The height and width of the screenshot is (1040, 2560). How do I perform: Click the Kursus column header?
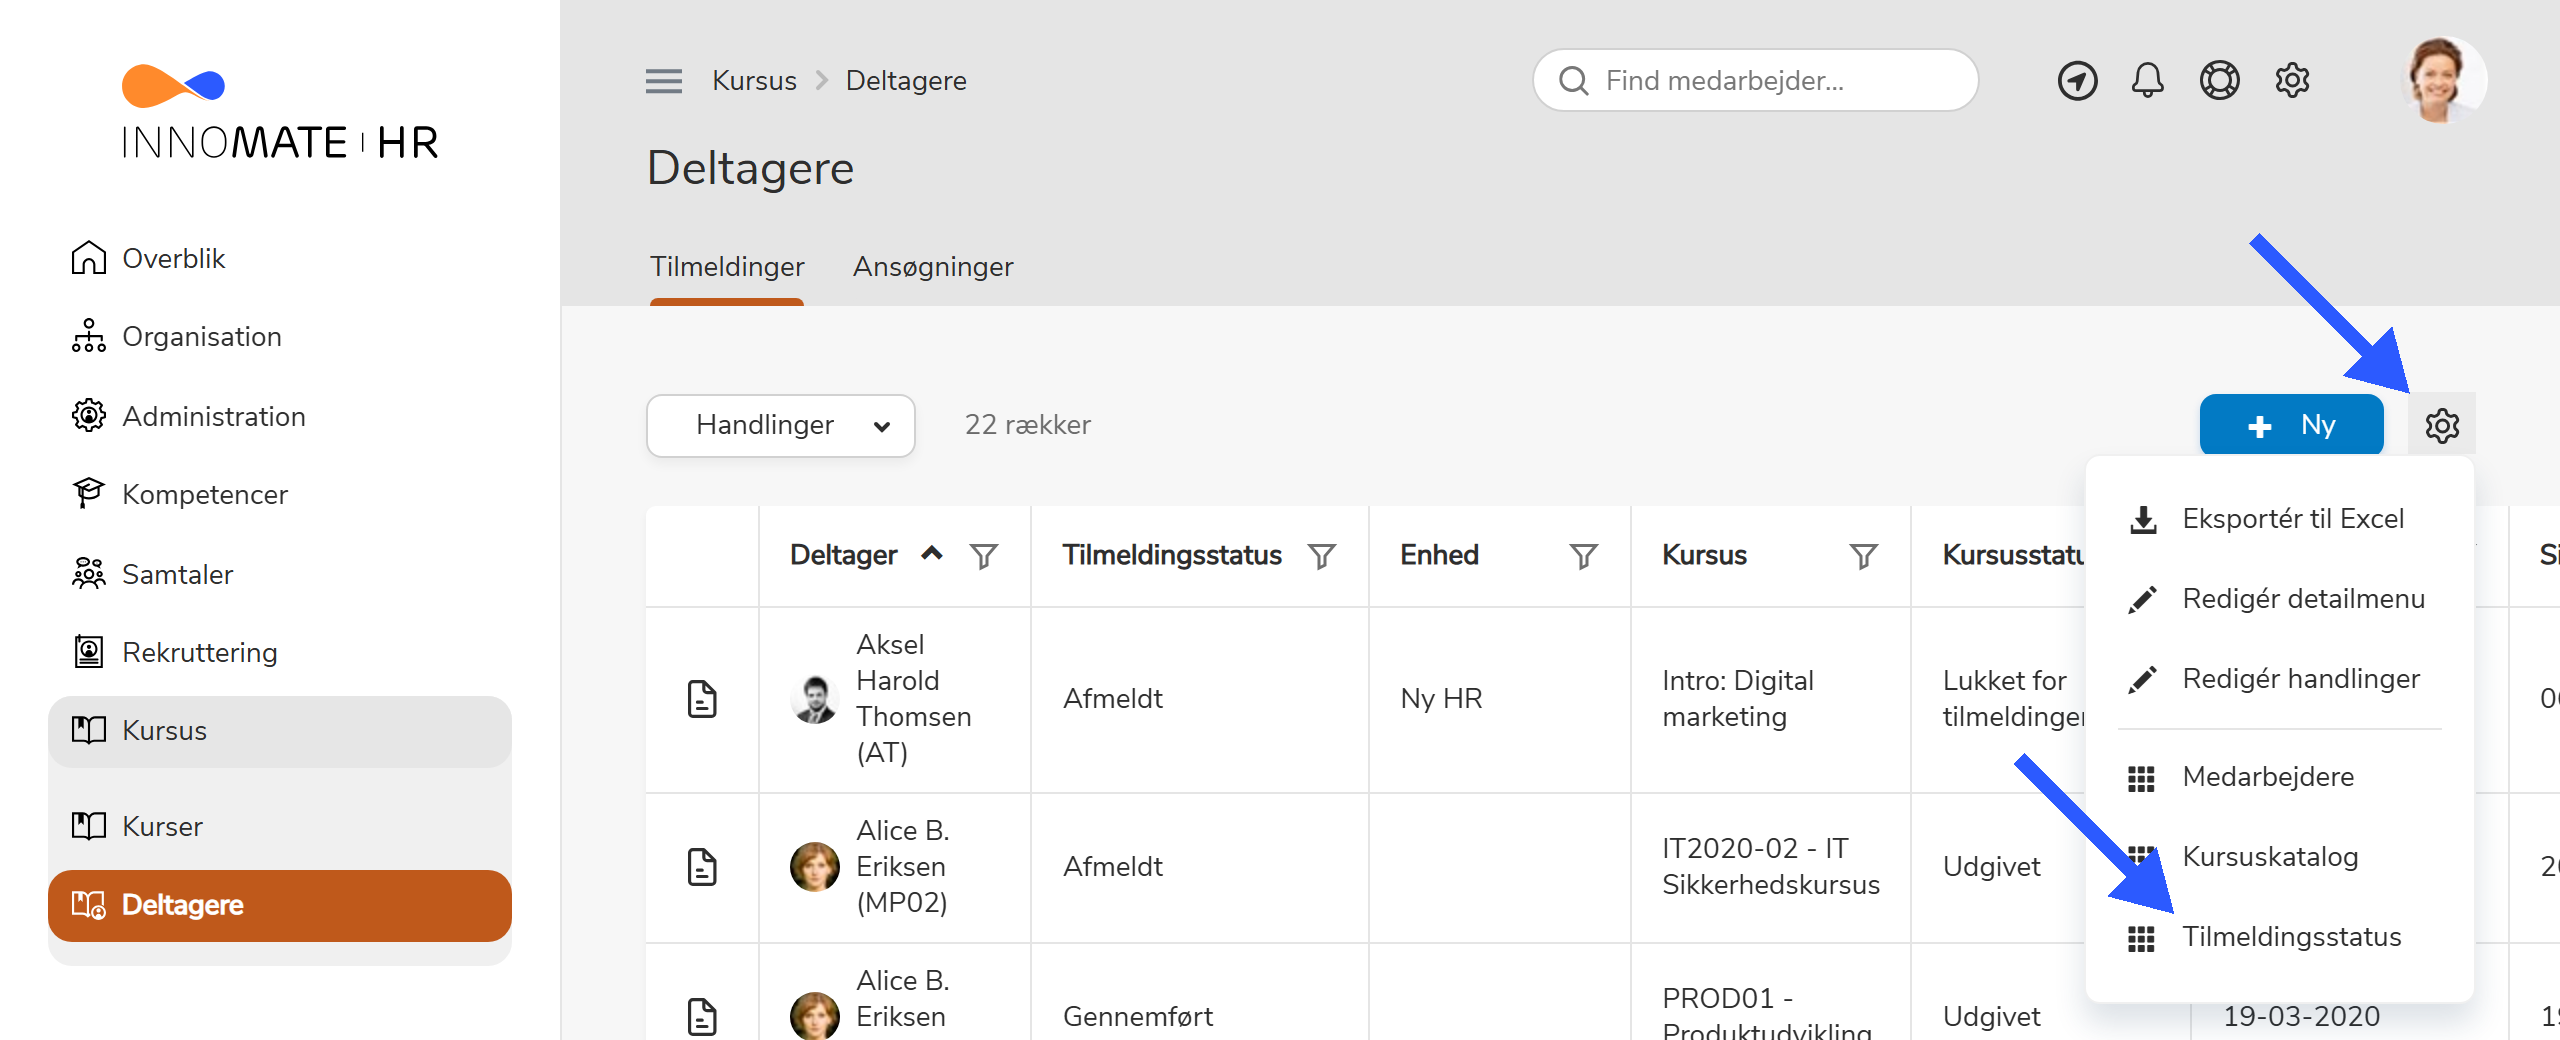(x=1704, y=555)
